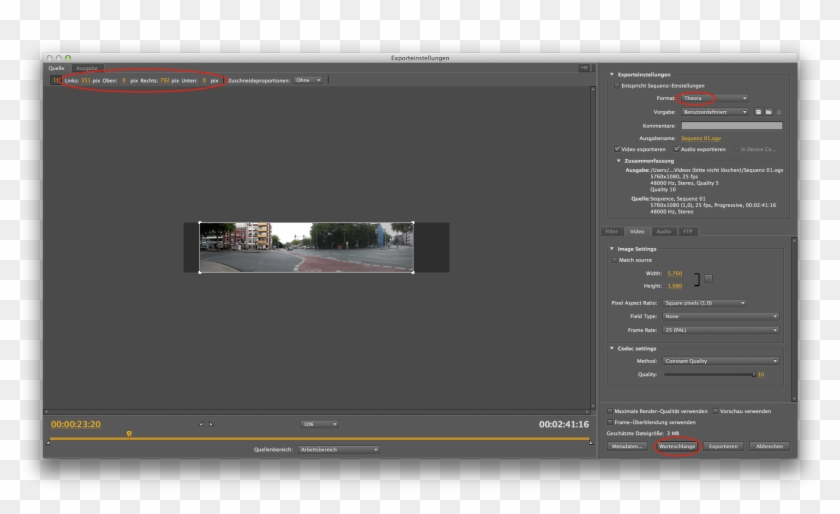This screenshot has width=840, height=514.
Task: Open the FTP tab
Action: click(x=688, y=232)
